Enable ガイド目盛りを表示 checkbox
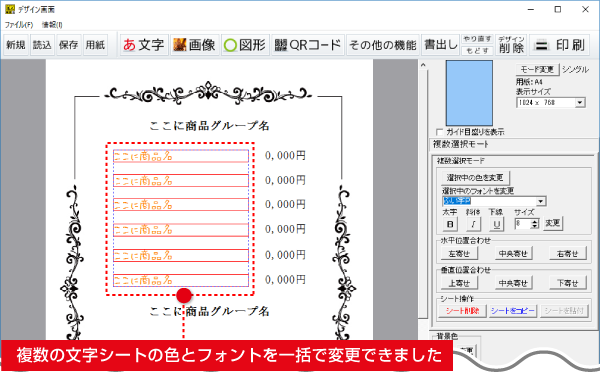Image resolution: width=600 pixels, height=375 pixels. 440,132
